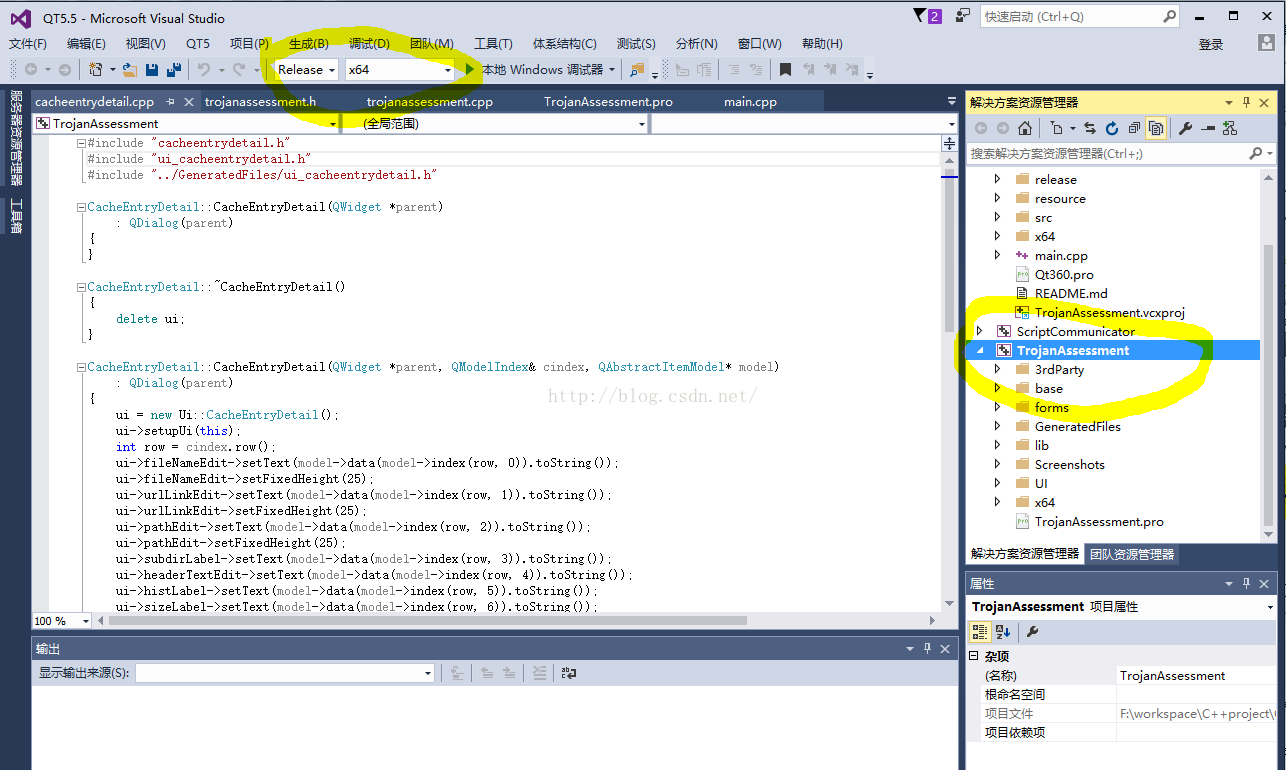The height and width of the screenshot is (770, 1286).
Task: Expand the ScriptCommunicator project node
Action: coord(979,331)
